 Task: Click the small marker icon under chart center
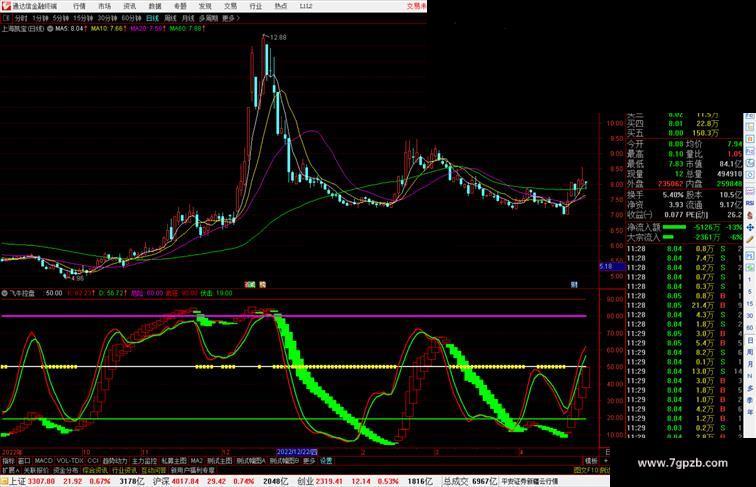(x=250, y=285)
